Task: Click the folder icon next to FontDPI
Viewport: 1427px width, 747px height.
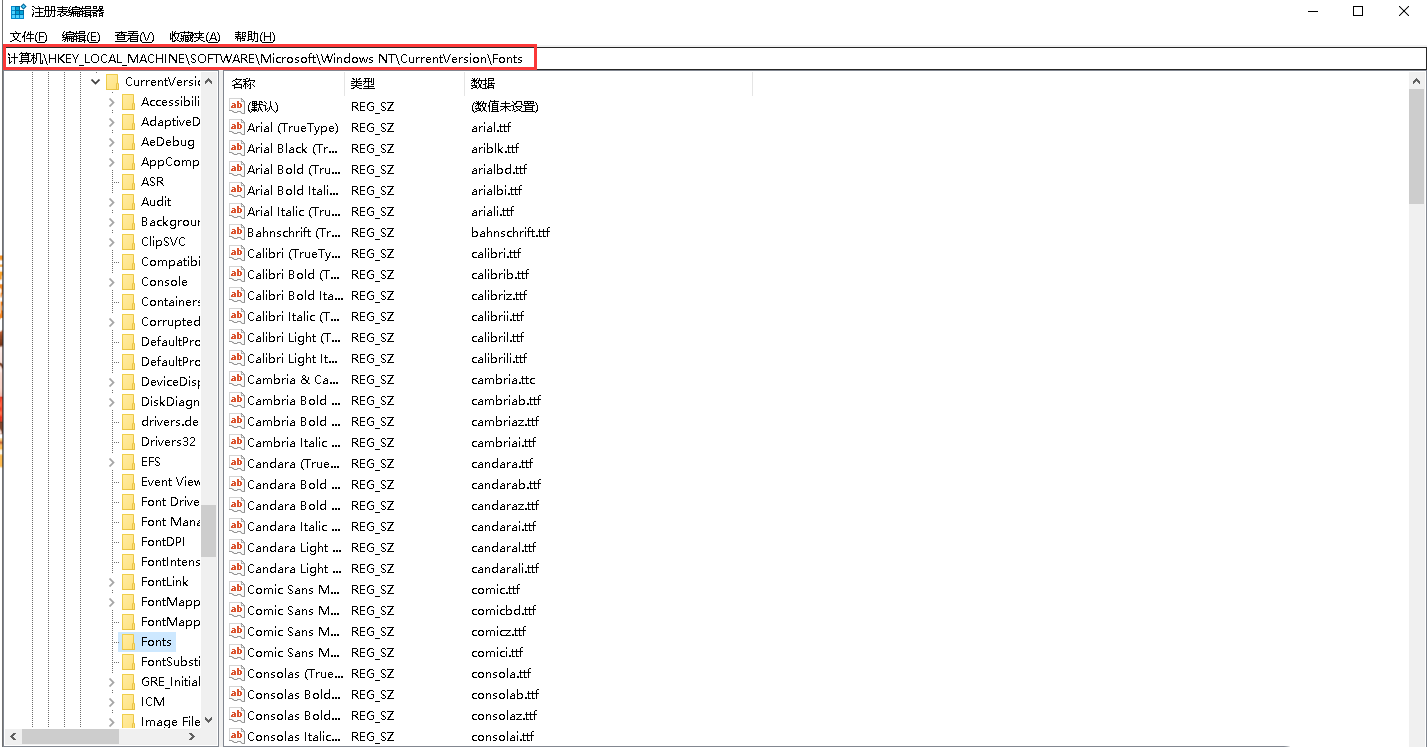Action: point(128,542)
